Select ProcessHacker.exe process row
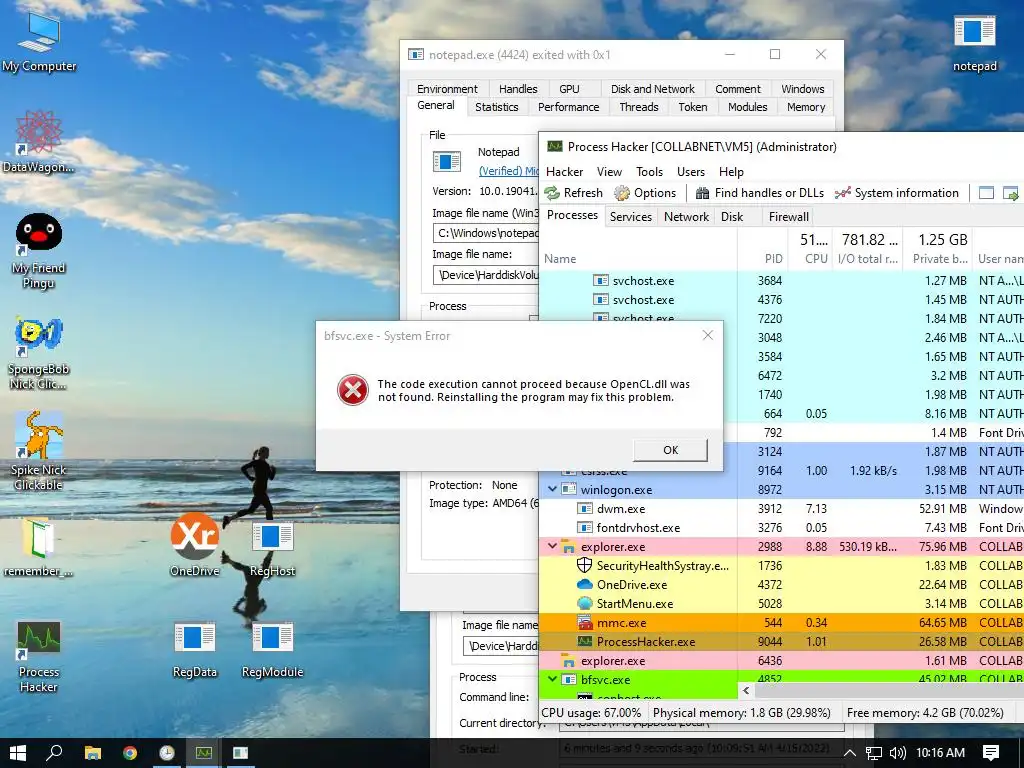 pos(782,641)
